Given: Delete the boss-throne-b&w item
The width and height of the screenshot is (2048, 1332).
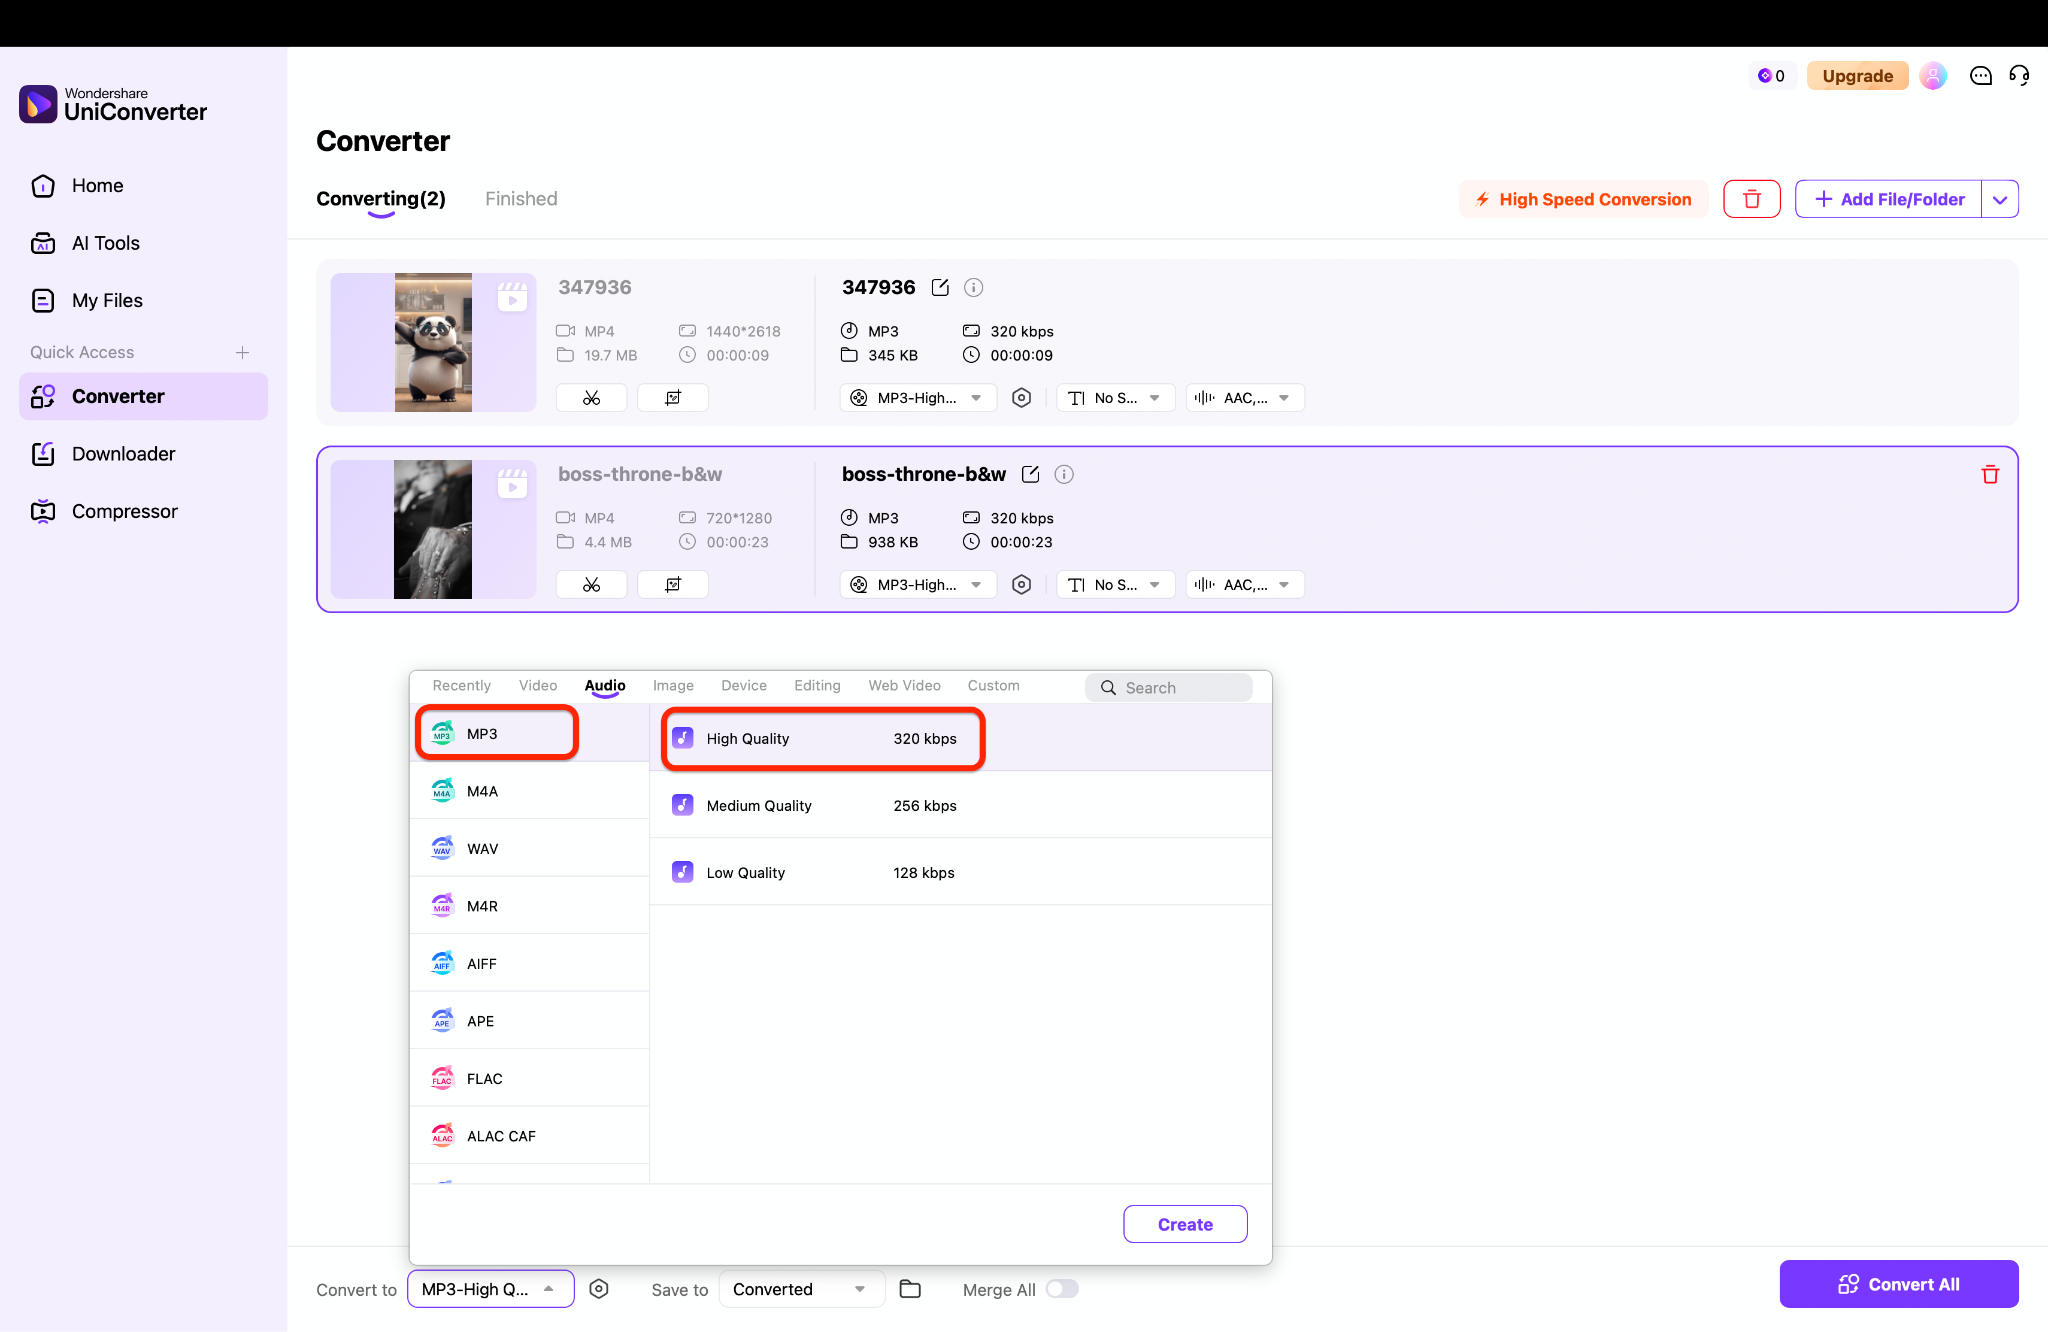Looking at the screenshot, I should point(1990,475).
